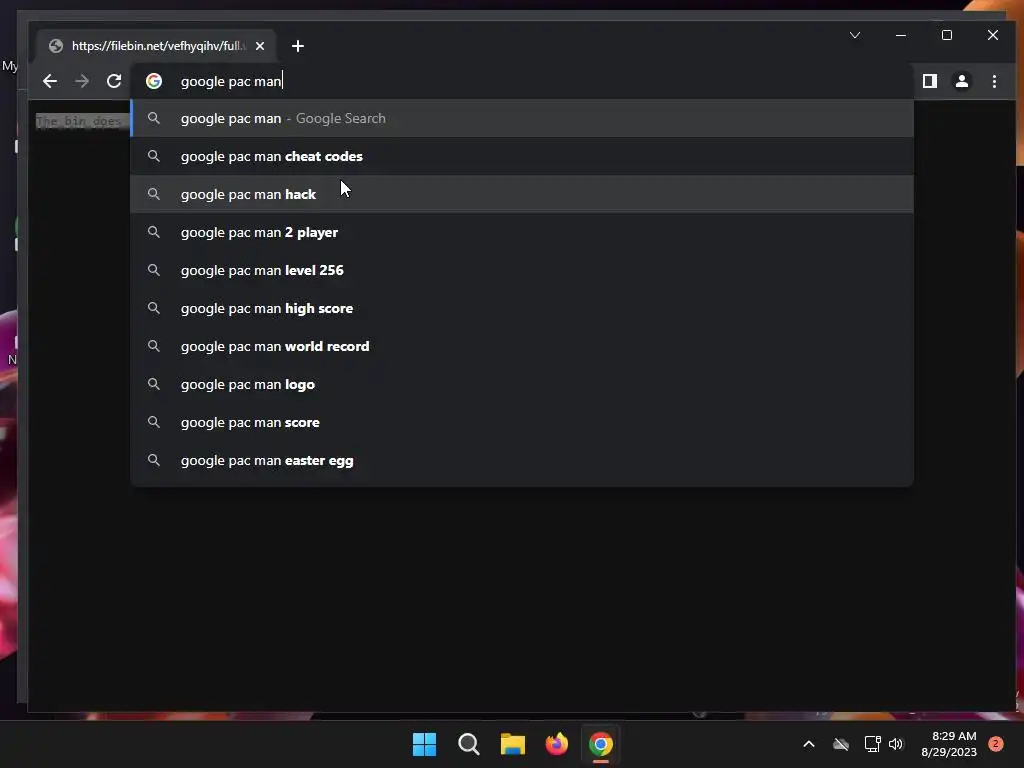Select suggestion 'google pac man cheat codes'
This screenshot has height=768, width=1024.
point(522,156)
